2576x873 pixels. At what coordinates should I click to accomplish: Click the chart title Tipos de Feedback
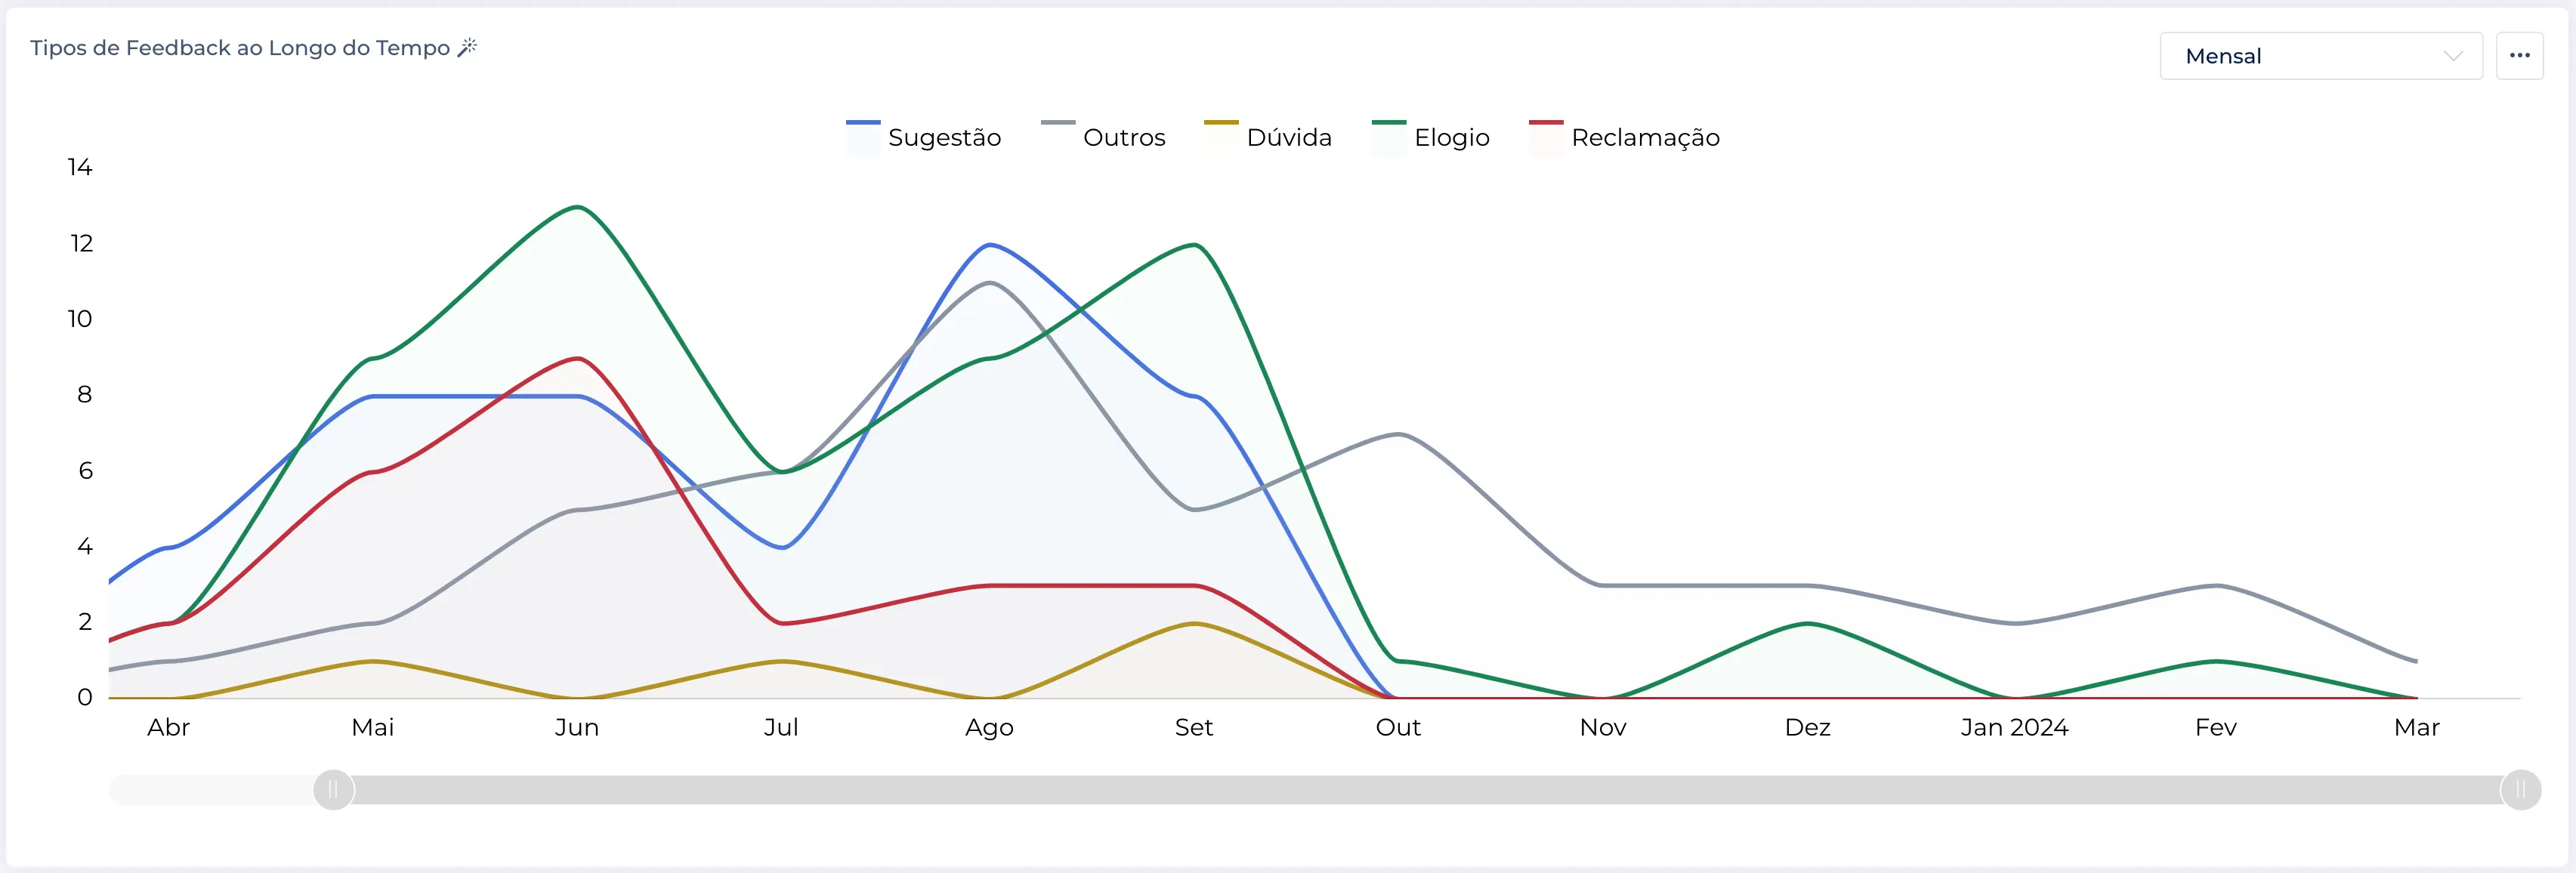[240, 48]
